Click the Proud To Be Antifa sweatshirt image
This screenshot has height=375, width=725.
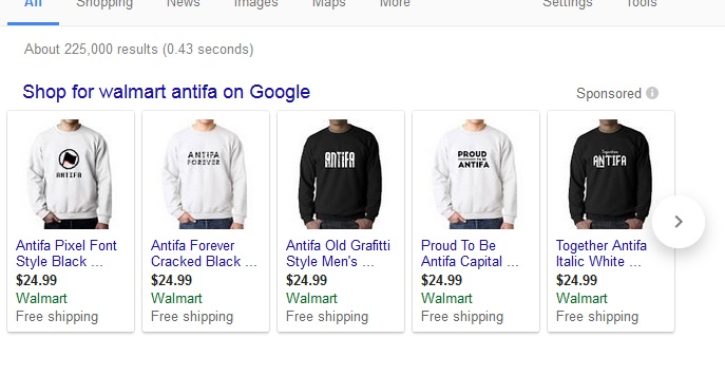(x=475, y=174)
